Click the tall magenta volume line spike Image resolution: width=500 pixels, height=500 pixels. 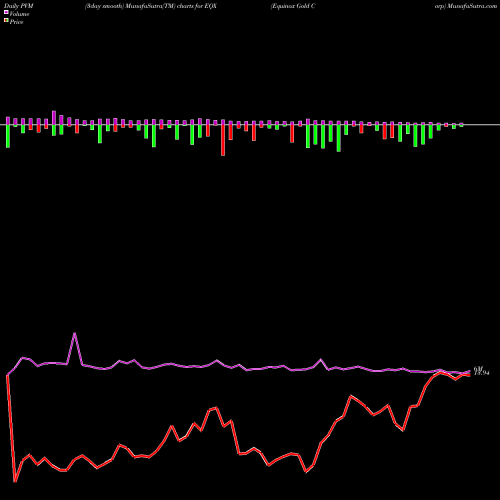75,333
